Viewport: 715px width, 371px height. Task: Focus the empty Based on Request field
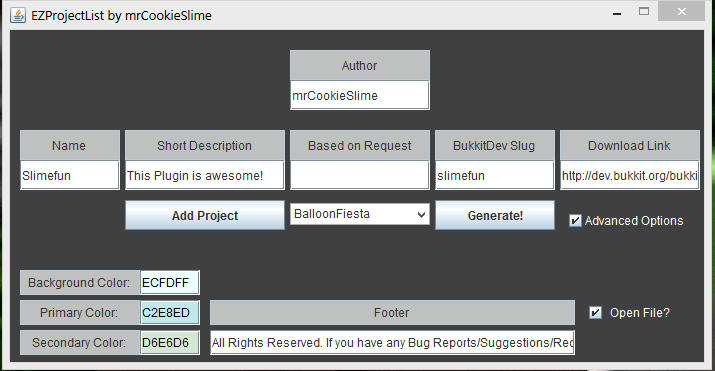pos(360,175)
